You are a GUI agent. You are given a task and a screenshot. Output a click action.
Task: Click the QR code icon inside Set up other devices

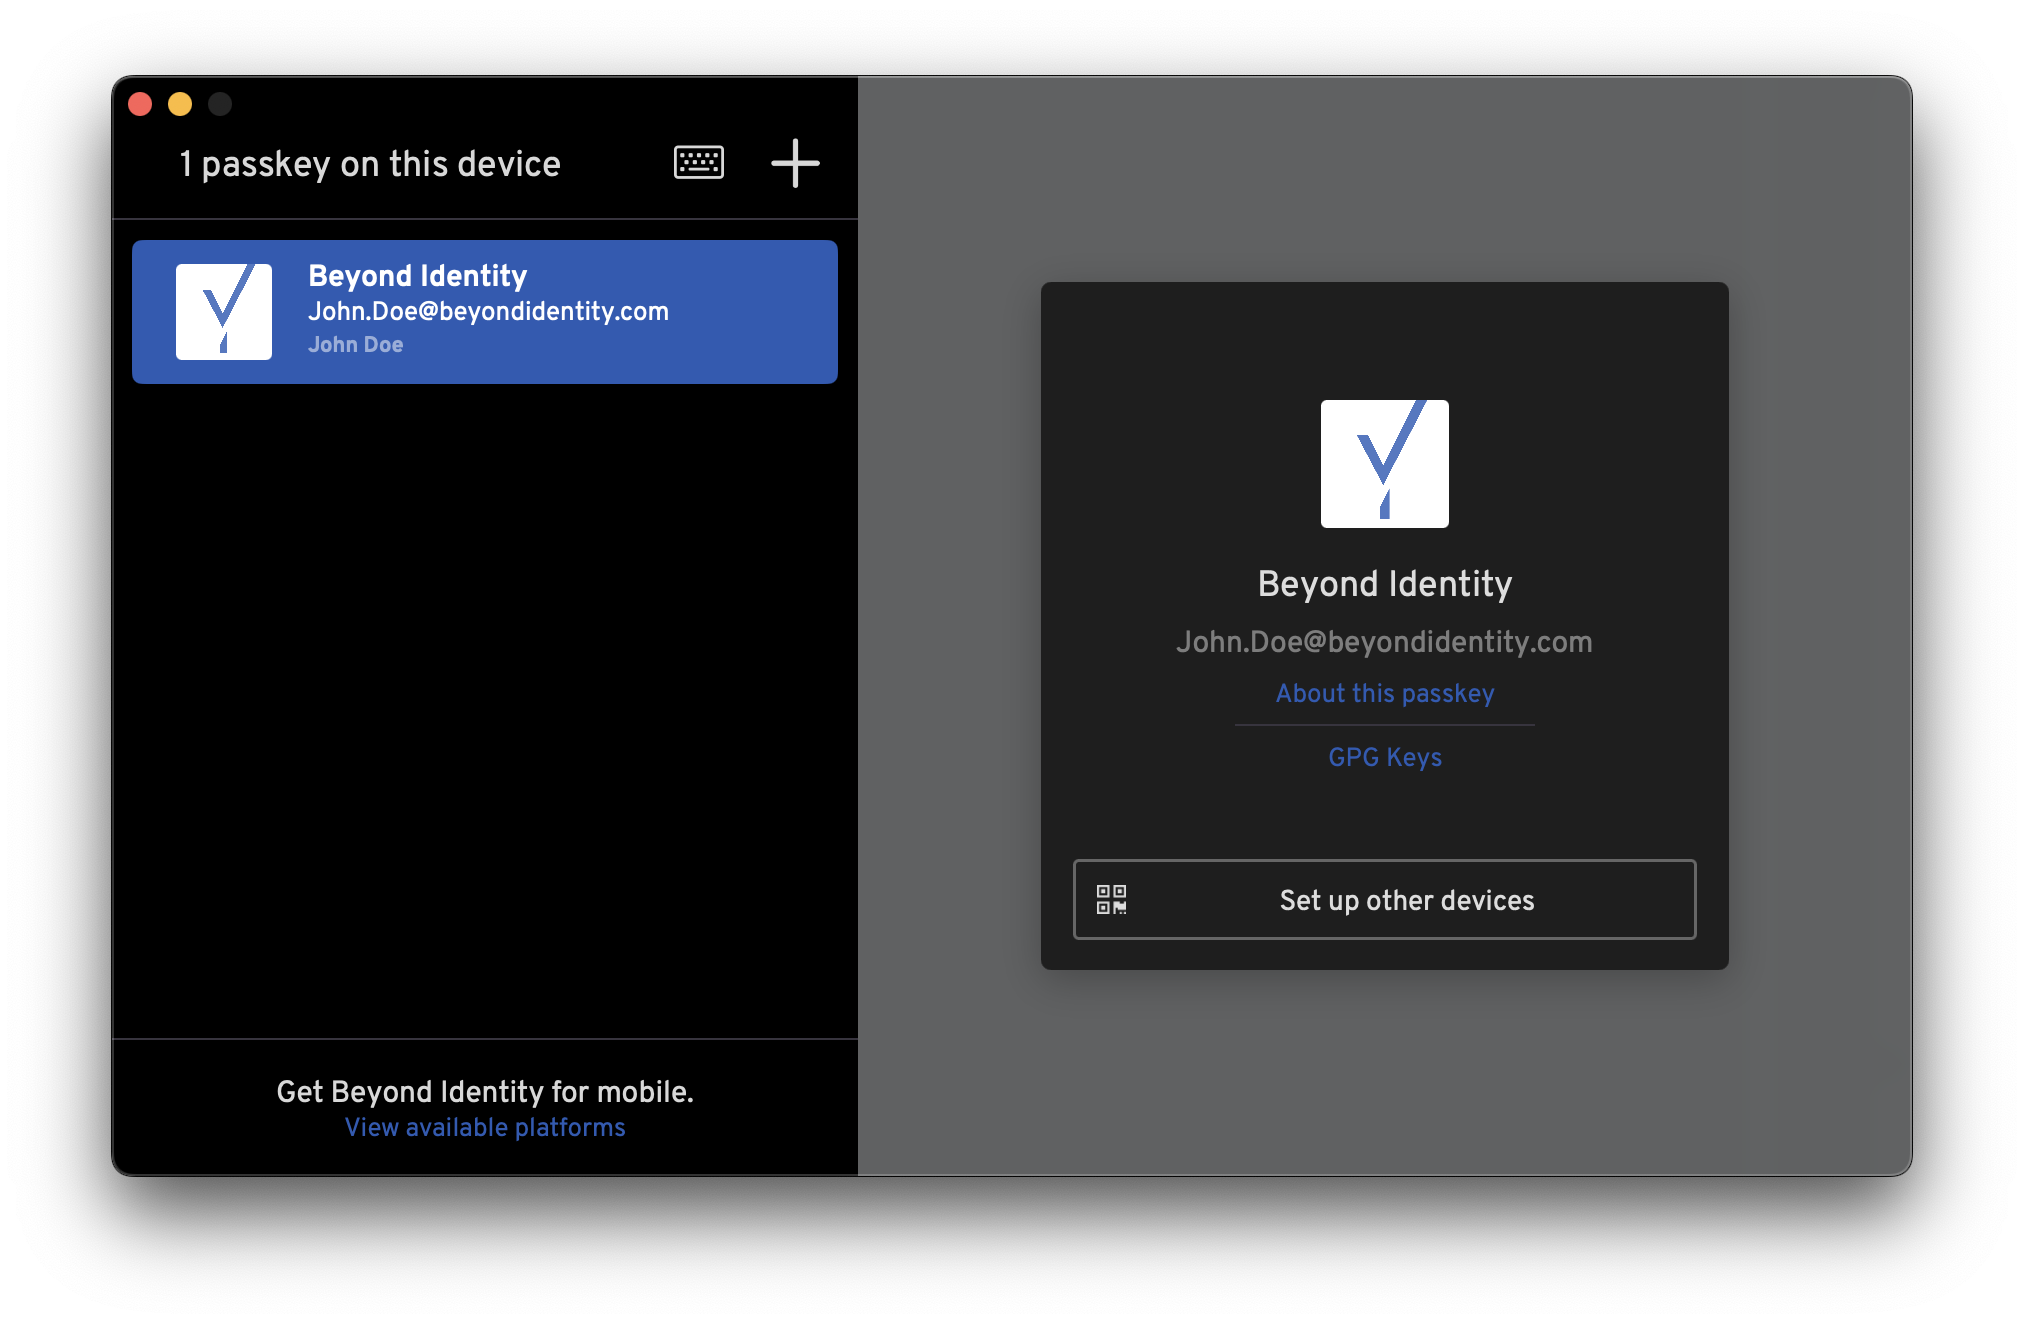pyautogui.click(x=1112, y=900)
